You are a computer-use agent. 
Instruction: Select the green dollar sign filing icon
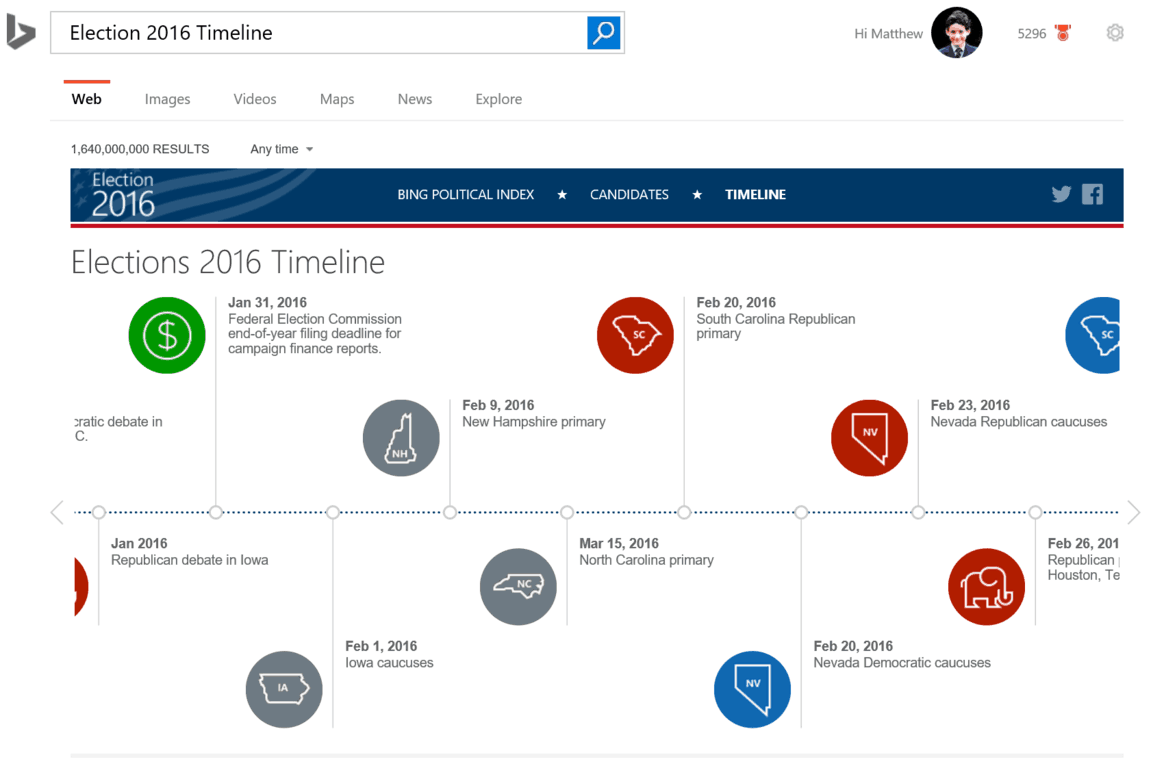(167, 336)
